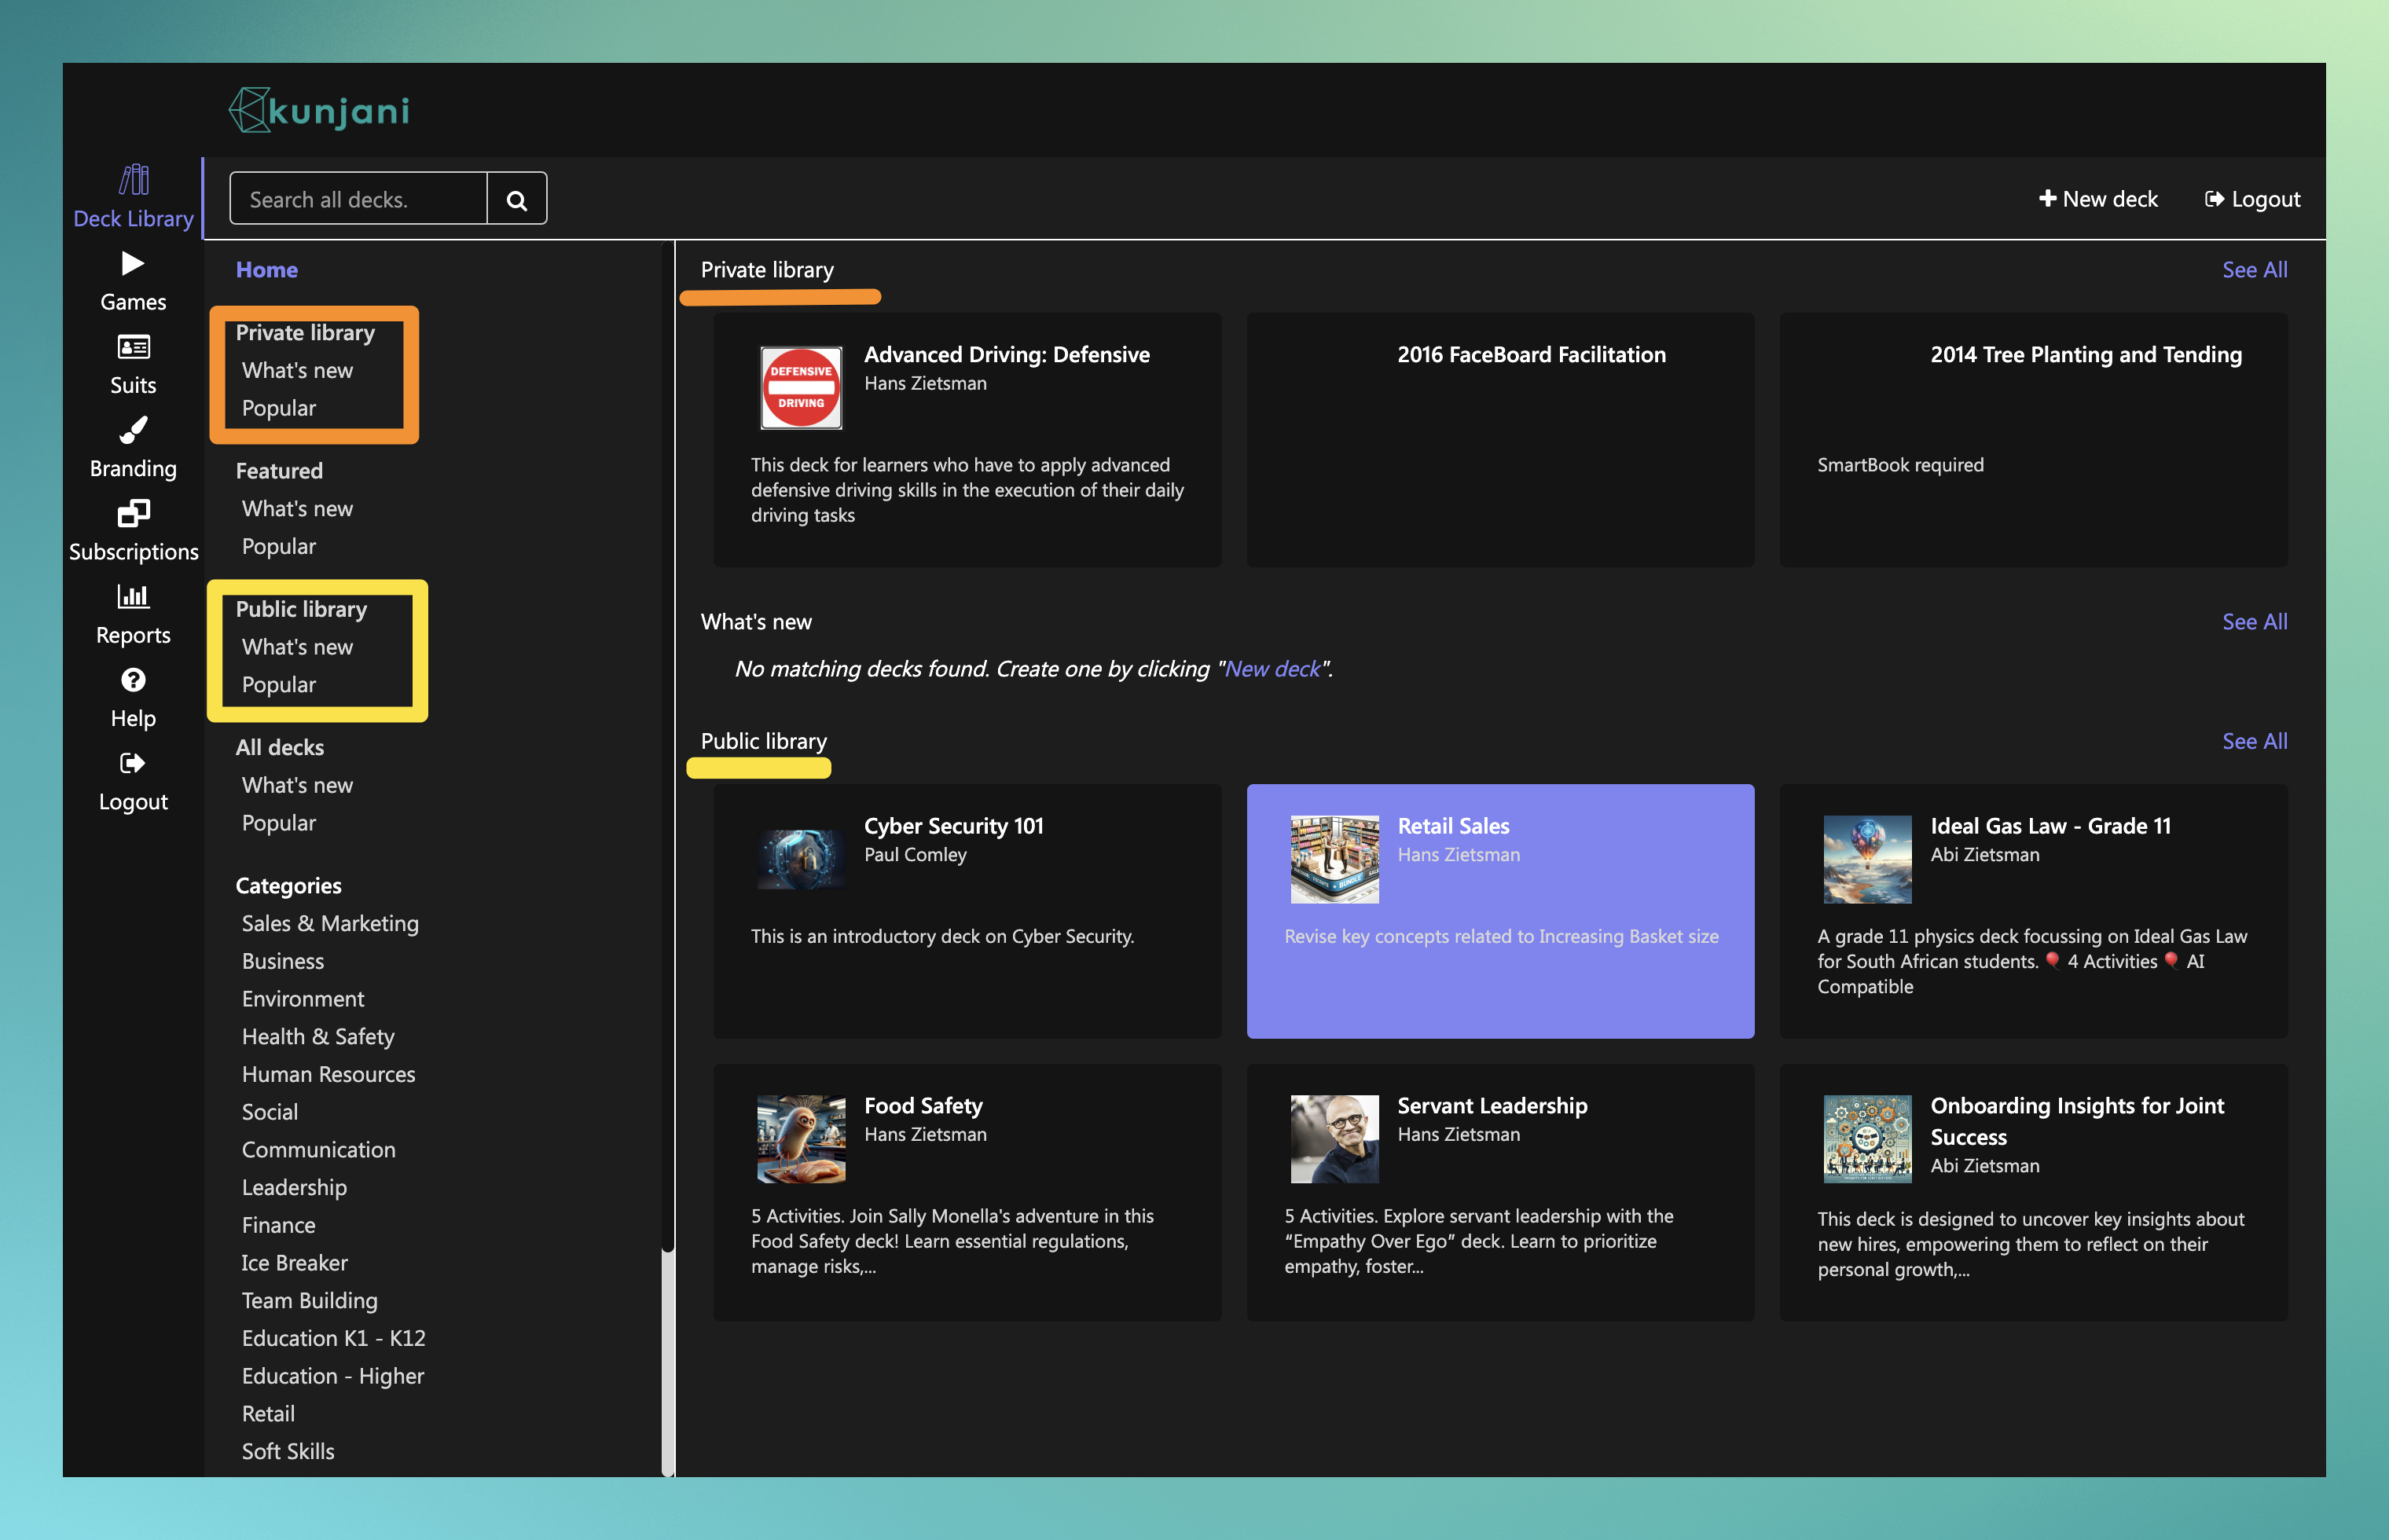
Task: Open the Games play icon
Action: [x=133, y=264]
